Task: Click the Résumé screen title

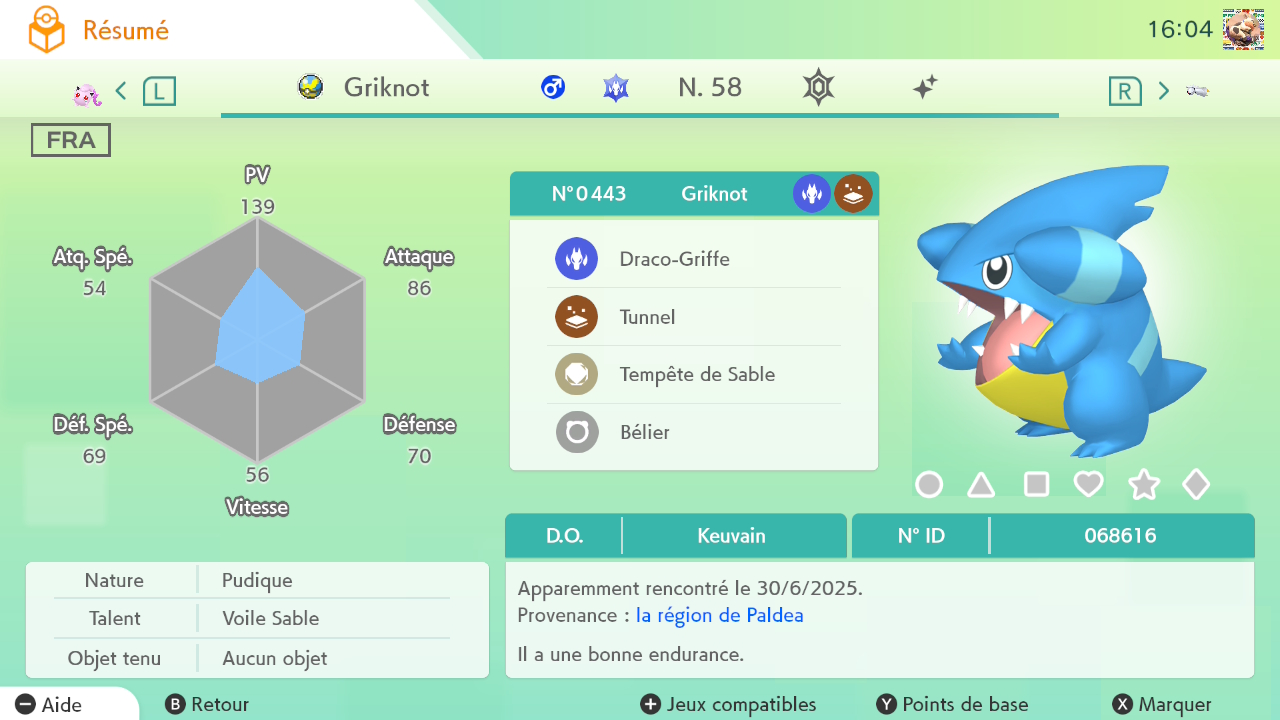Action: coord(125,30)
